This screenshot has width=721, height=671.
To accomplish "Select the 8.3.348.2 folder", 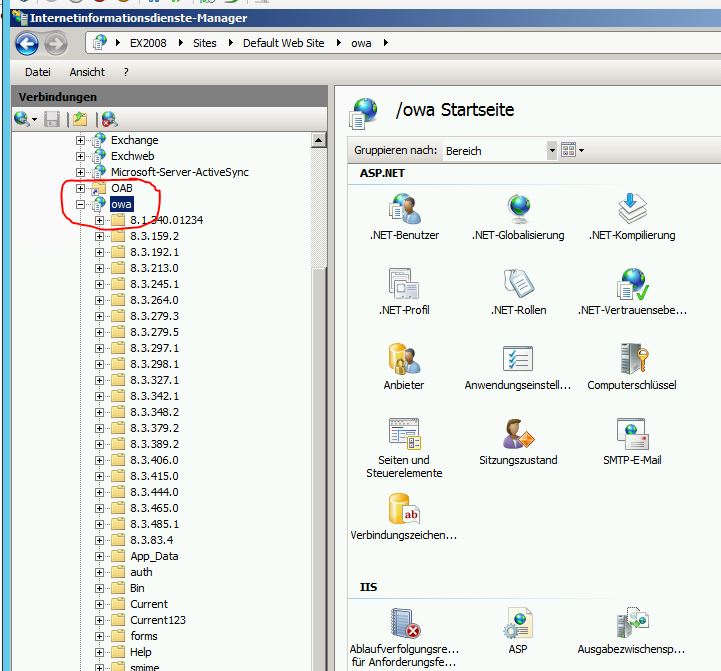I will (154, 412).
